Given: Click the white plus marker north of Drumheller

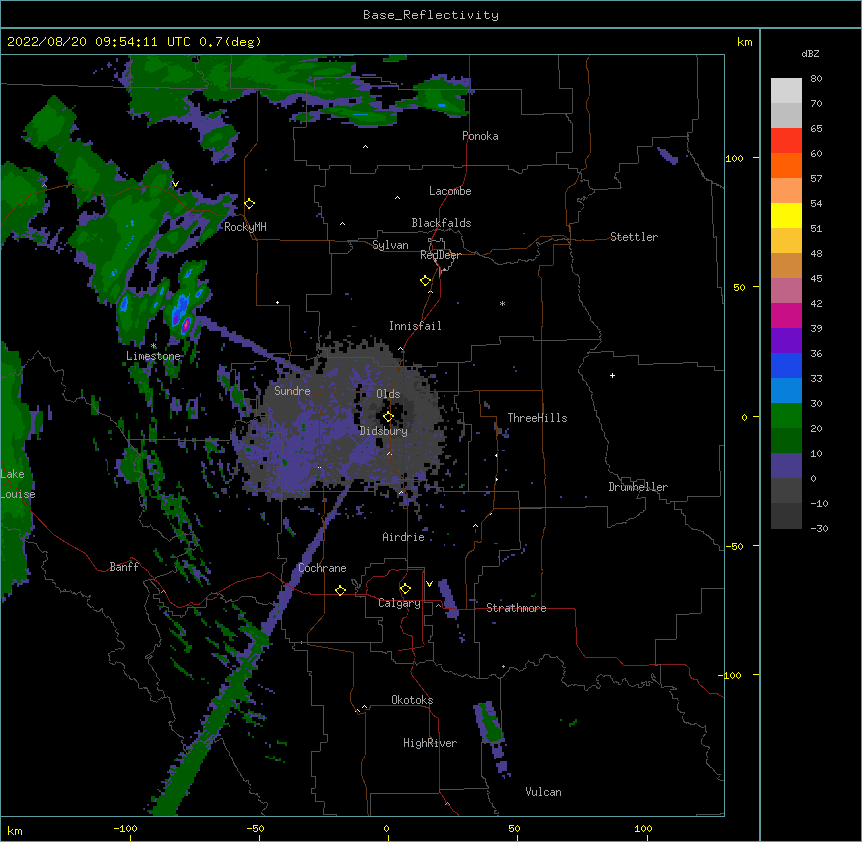Looking at the screenshot, I should point(612,375).
